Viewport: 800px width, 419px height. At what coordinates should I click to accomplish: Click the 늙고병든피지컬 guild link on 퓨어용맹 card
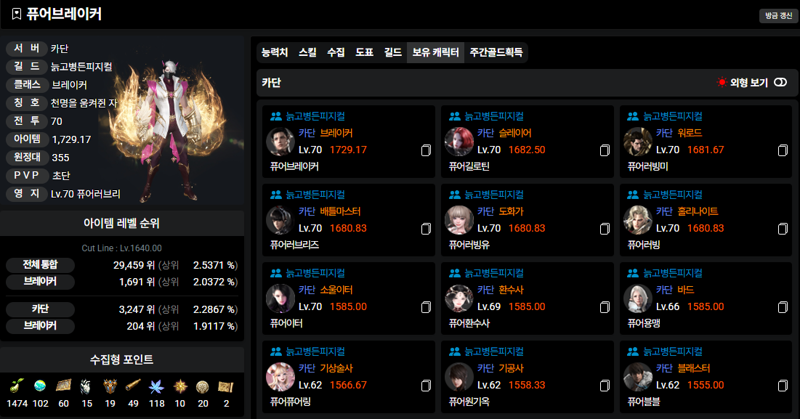click(672, 273)
